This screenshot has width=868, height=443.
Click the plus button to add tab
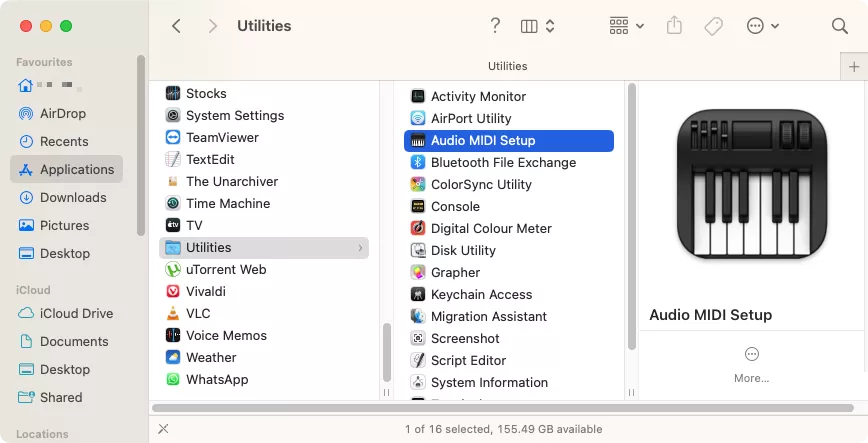click(853, 66)
